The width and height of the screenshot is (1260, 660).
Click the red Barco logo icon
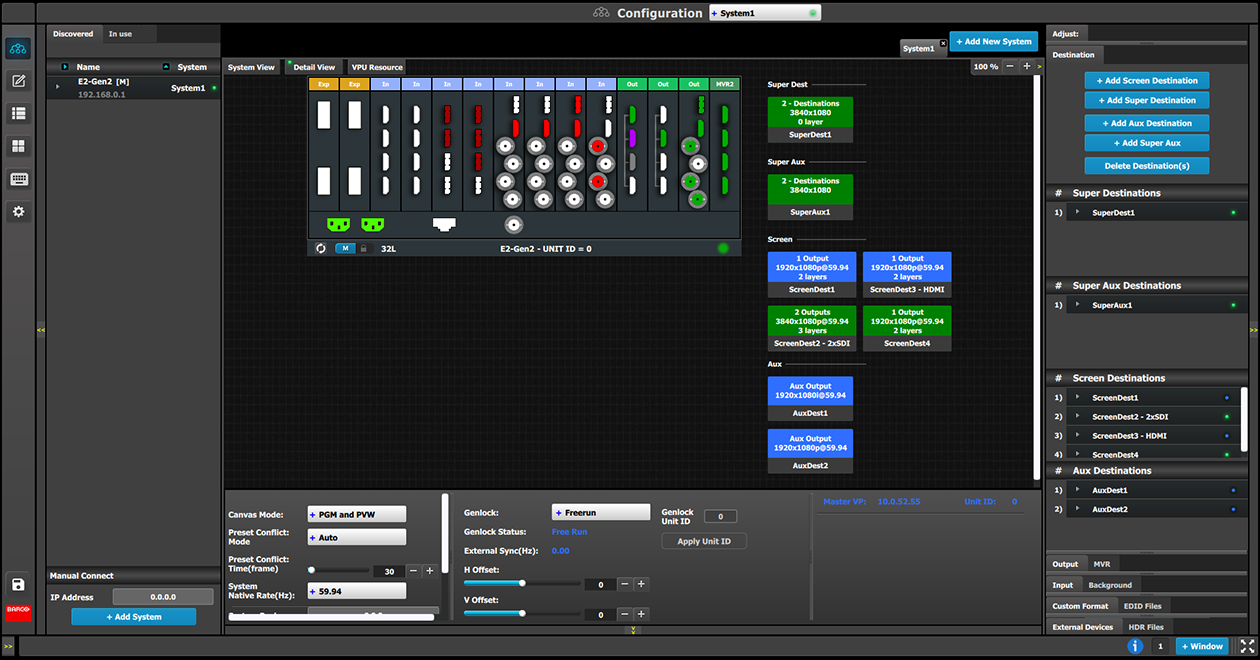pyautogui.click(x=18, y=612)
